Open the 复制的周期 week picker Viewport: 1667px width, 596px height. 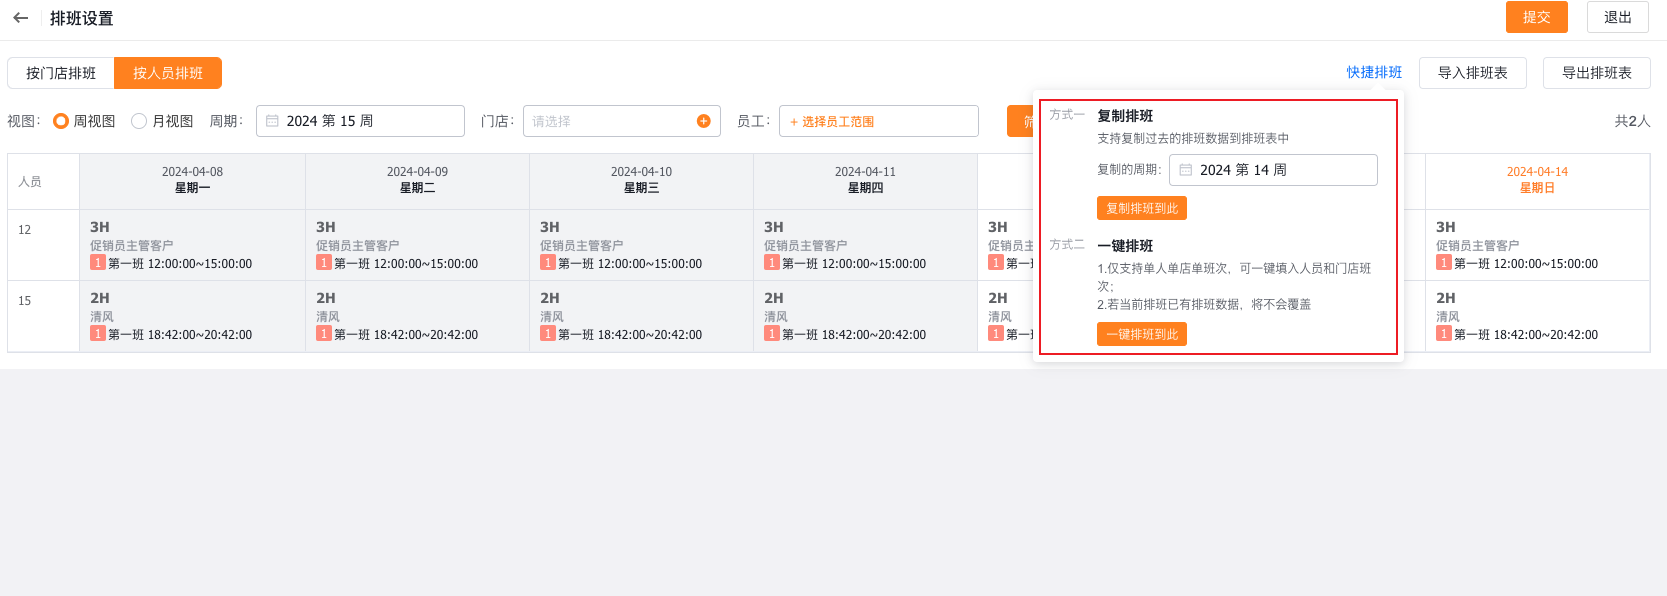[1273, 170]
